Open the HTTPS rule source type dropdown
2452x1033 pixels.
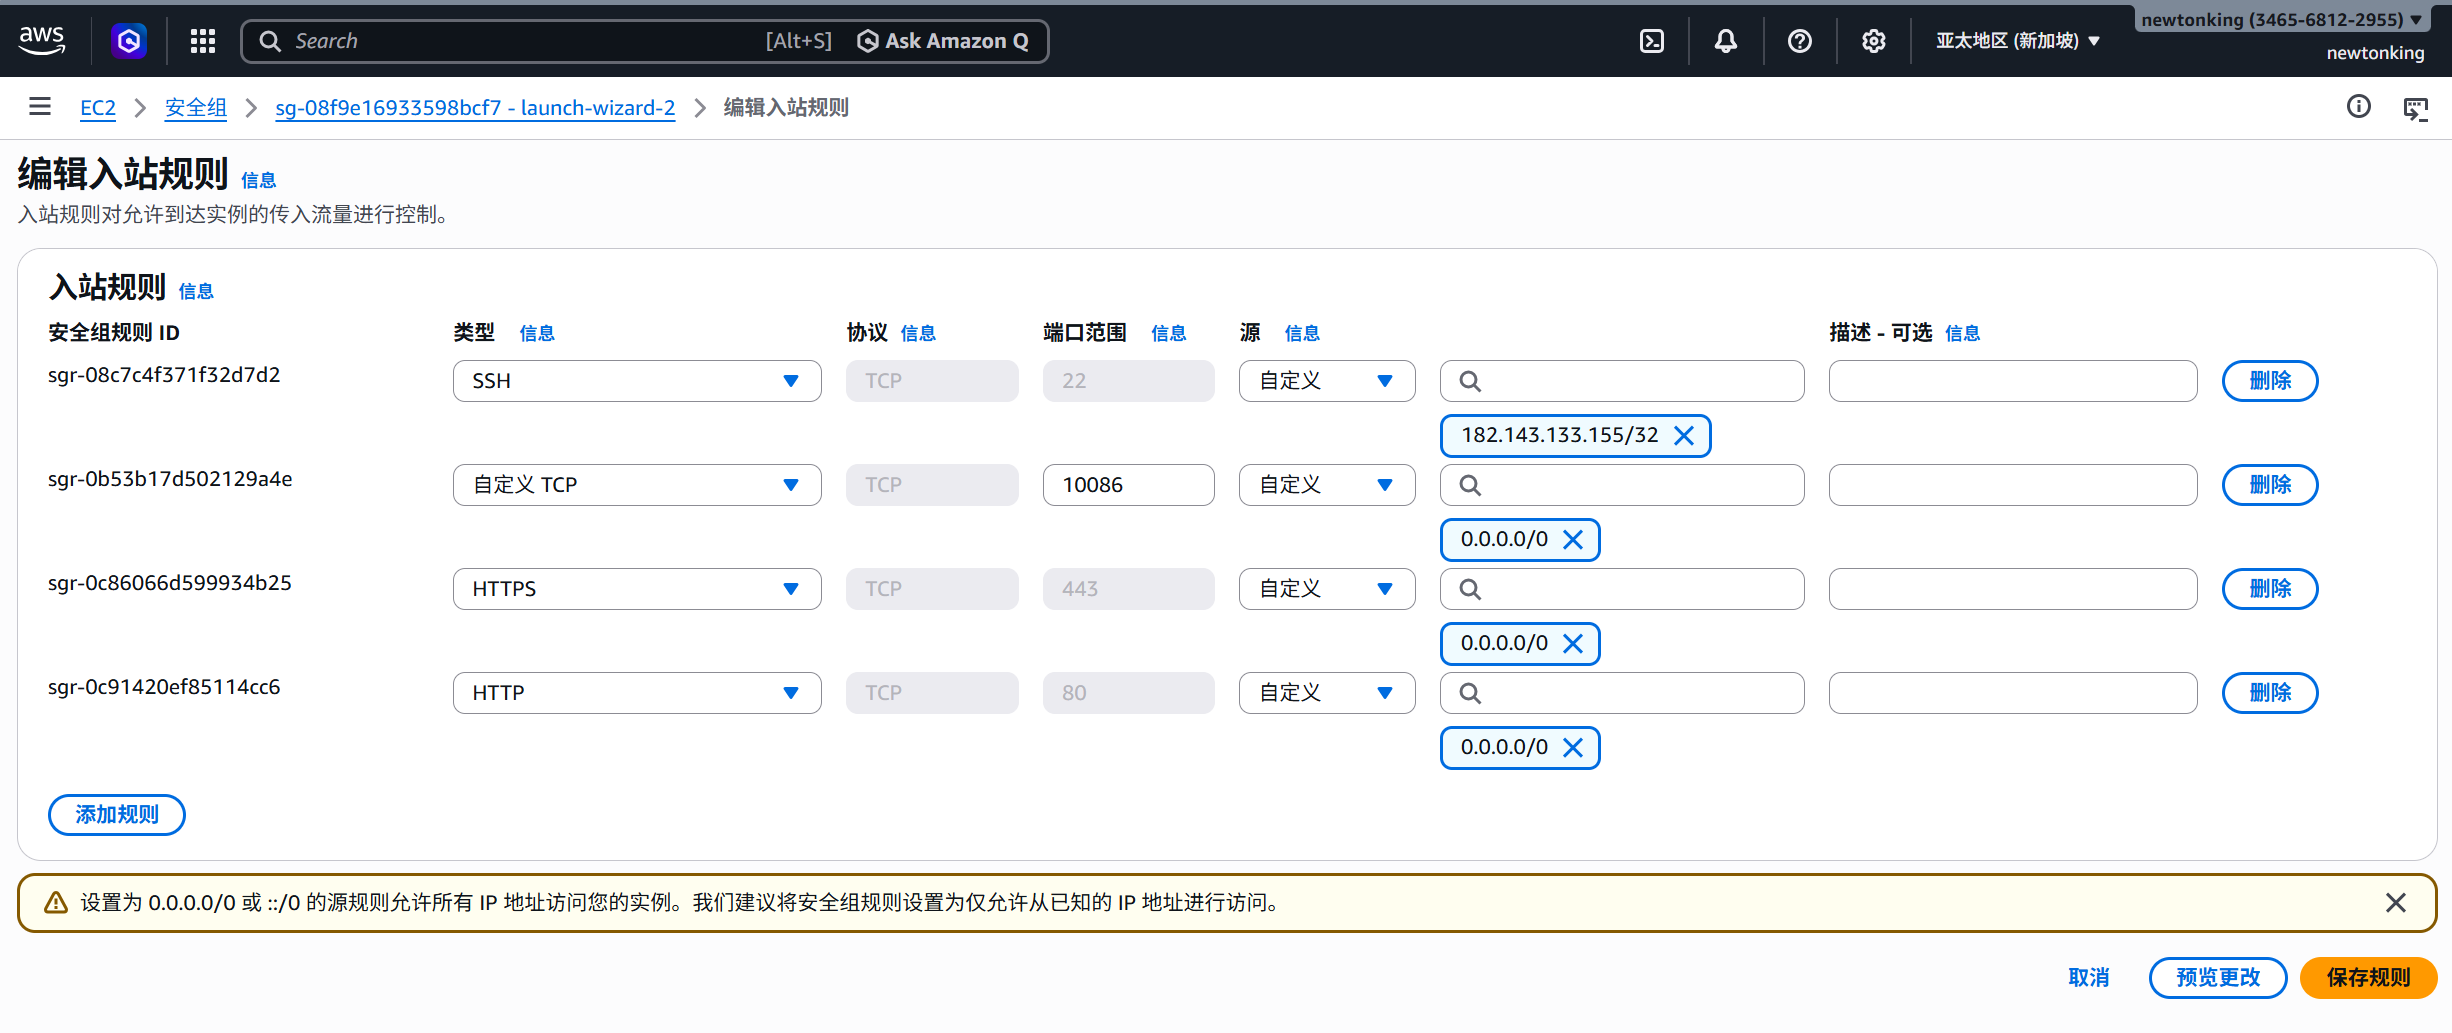[x=1326, y=589]
